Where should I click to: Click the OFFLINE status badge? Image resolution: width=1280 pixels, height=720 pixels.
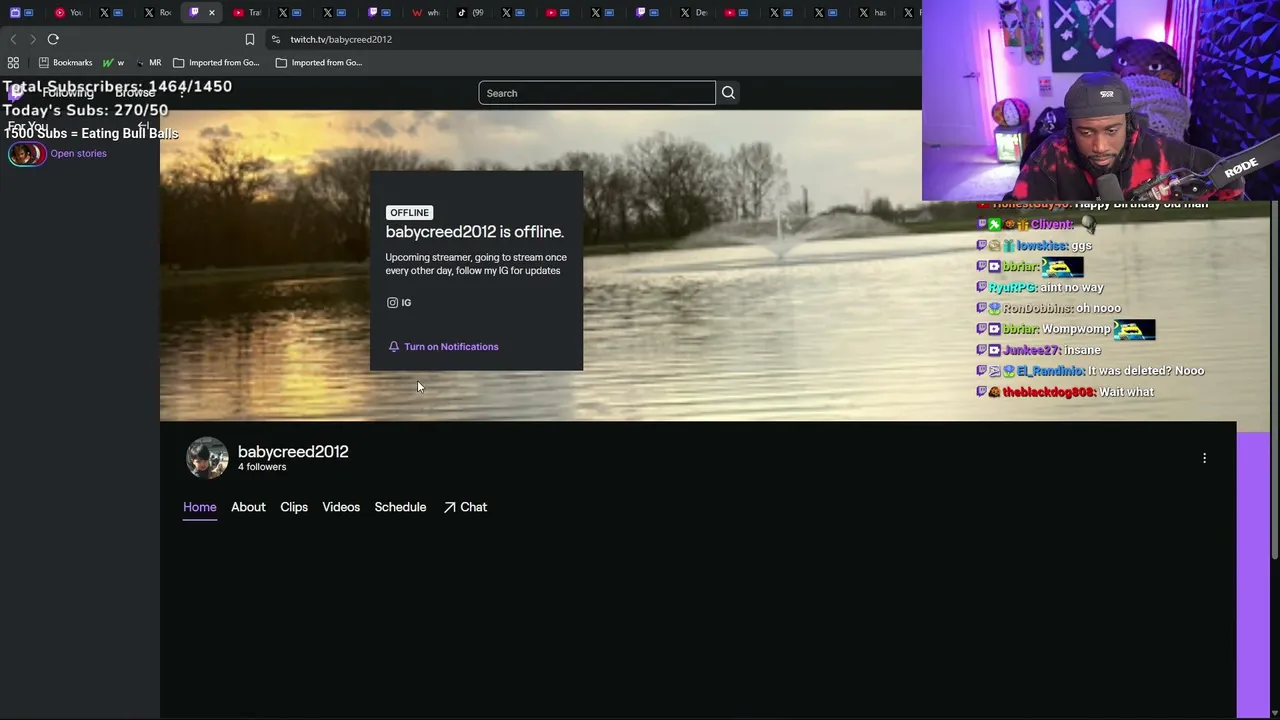(x=409, y=212)
